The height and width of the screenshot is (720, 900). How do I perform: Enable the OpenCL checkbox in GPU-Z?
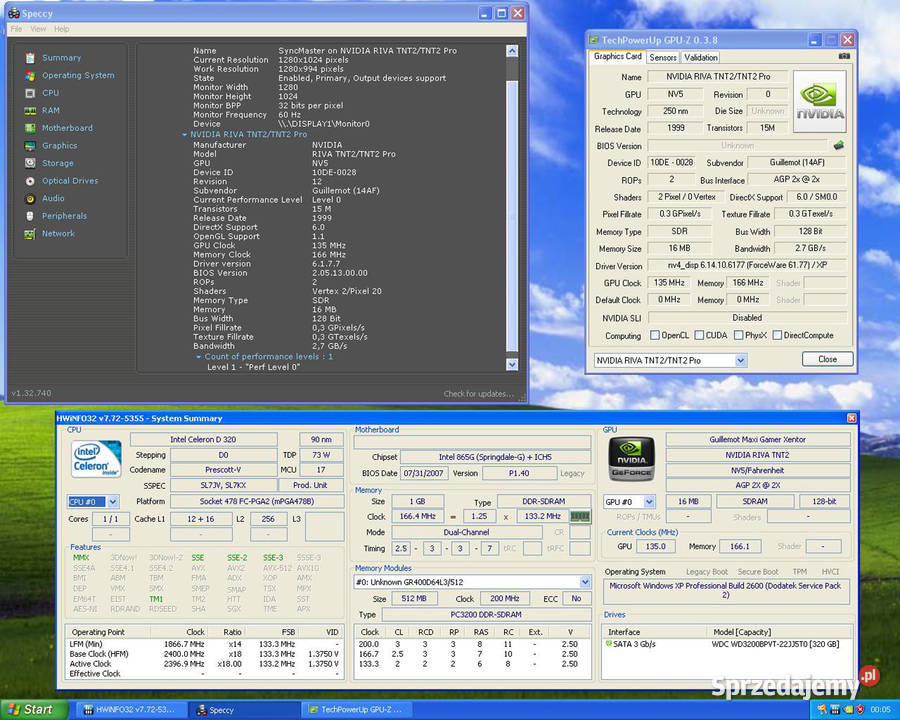654,335
